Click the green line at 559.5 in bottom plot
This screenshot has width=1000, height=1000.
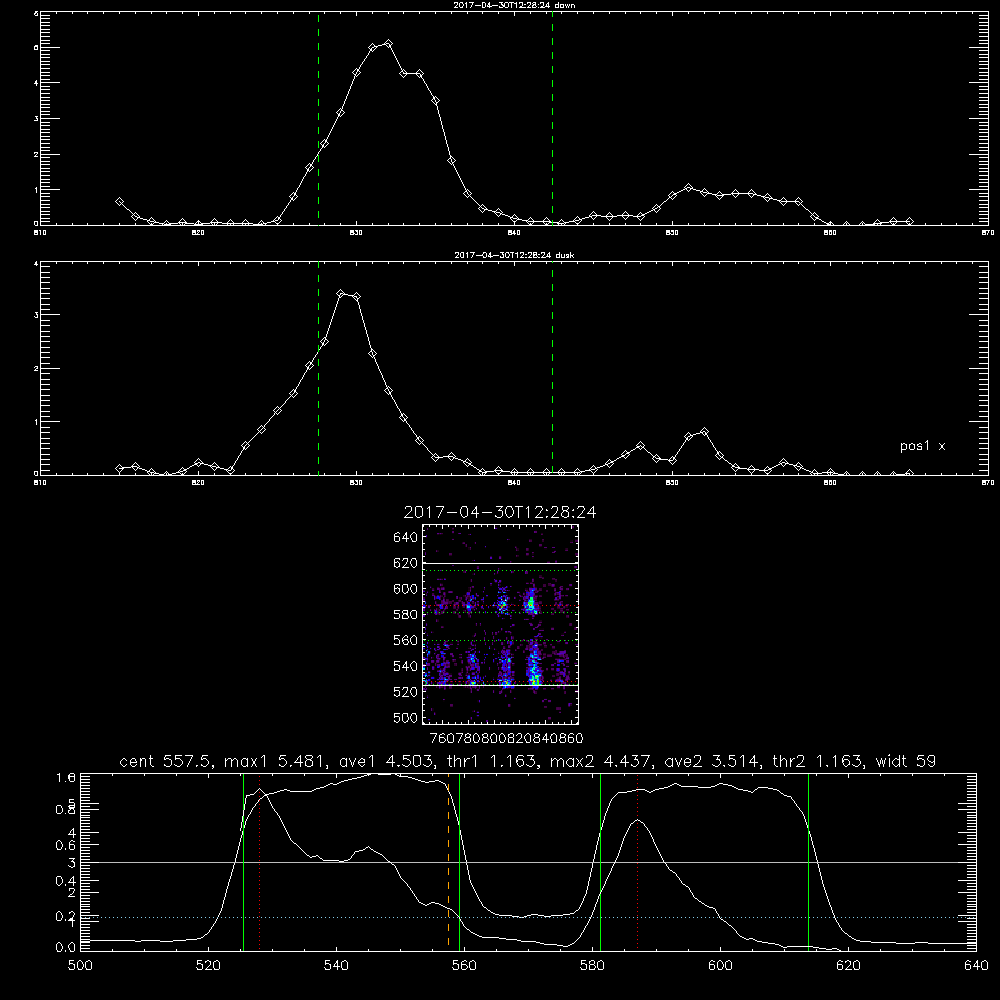(460, 861)
